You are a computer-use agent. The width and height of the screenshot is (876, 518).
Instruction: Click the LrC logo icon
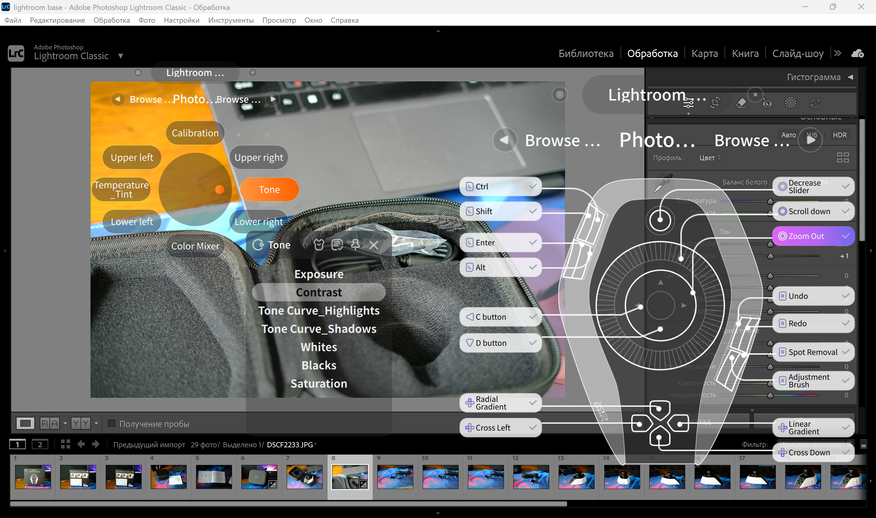click(x=16, y=53)
